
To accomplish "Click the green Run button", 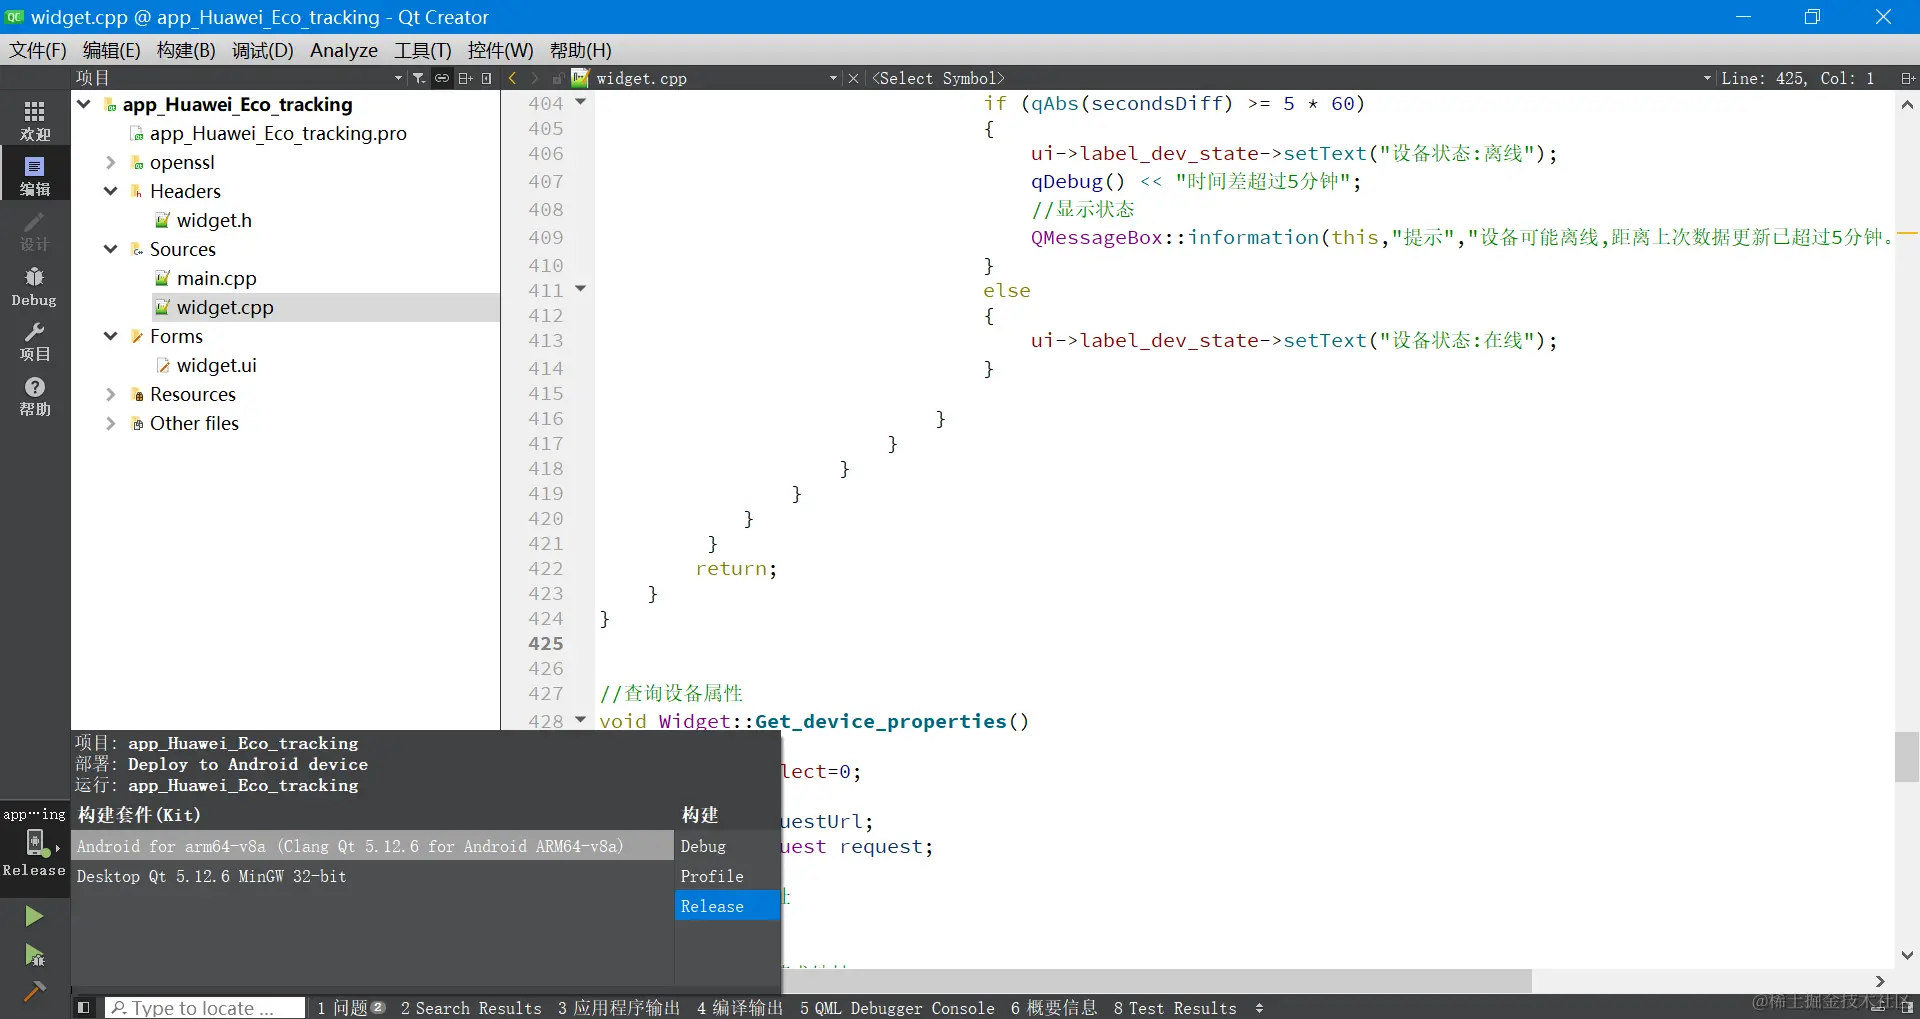I will pyautogui.click(x=34, y=916).
